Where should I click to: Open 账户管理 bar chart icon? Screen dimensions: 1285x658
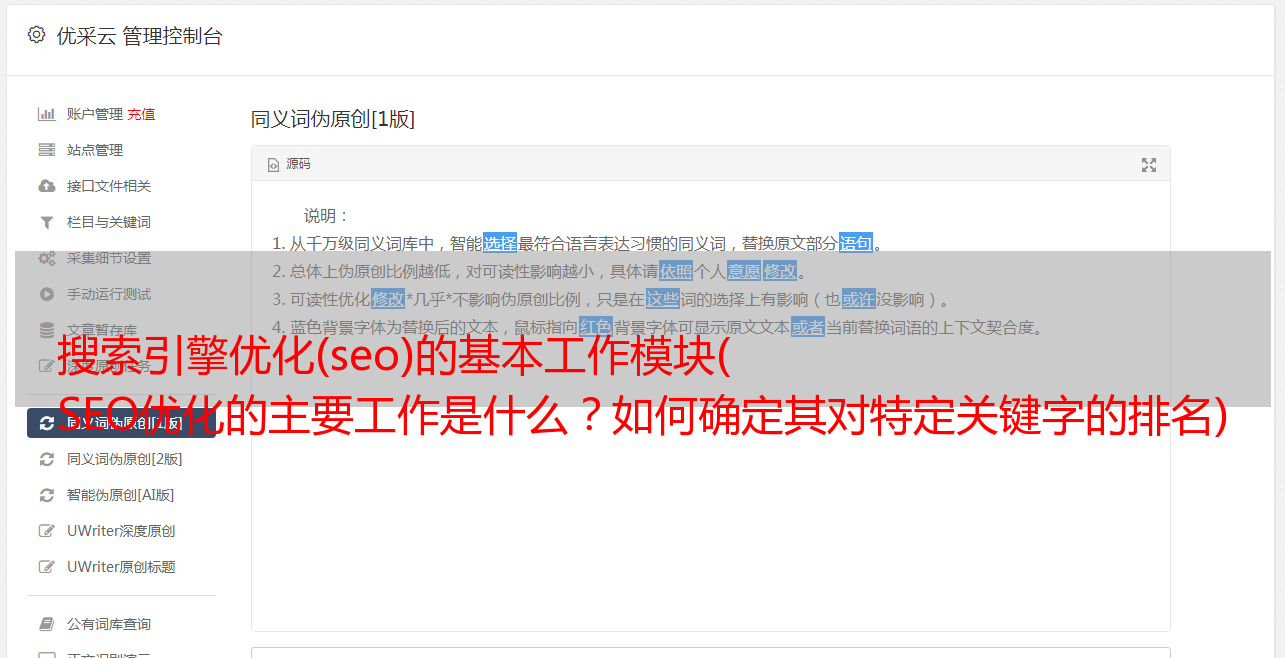(x=46, y=114)
